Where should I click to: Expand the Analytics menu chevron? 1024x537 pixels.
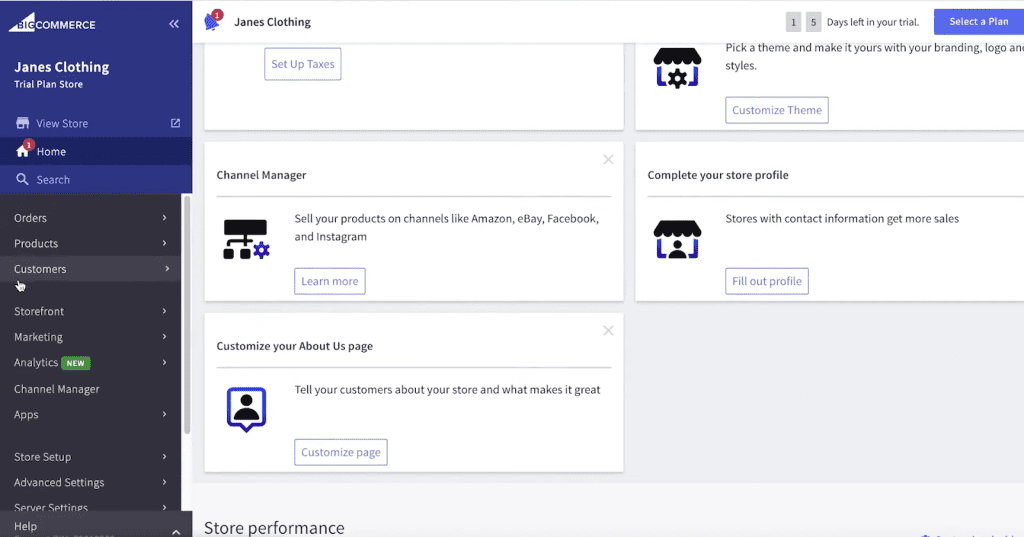pos(165,362)
